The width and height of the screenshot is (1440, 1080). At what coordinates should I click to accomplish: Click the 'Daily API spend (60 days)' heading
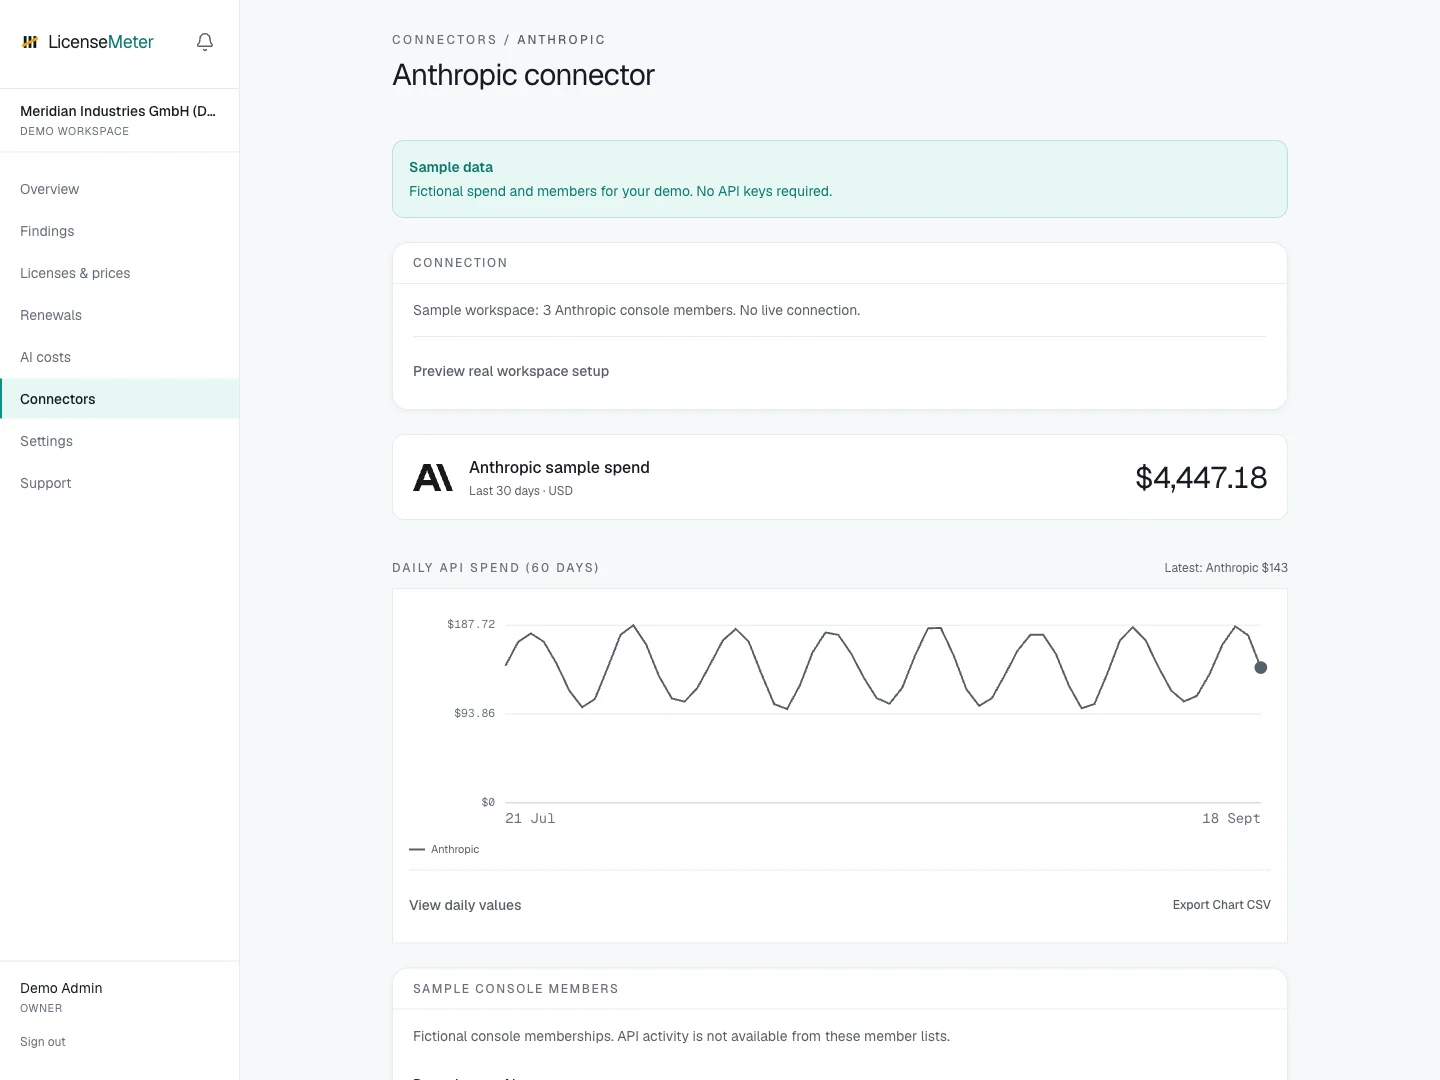click(496, 568)
